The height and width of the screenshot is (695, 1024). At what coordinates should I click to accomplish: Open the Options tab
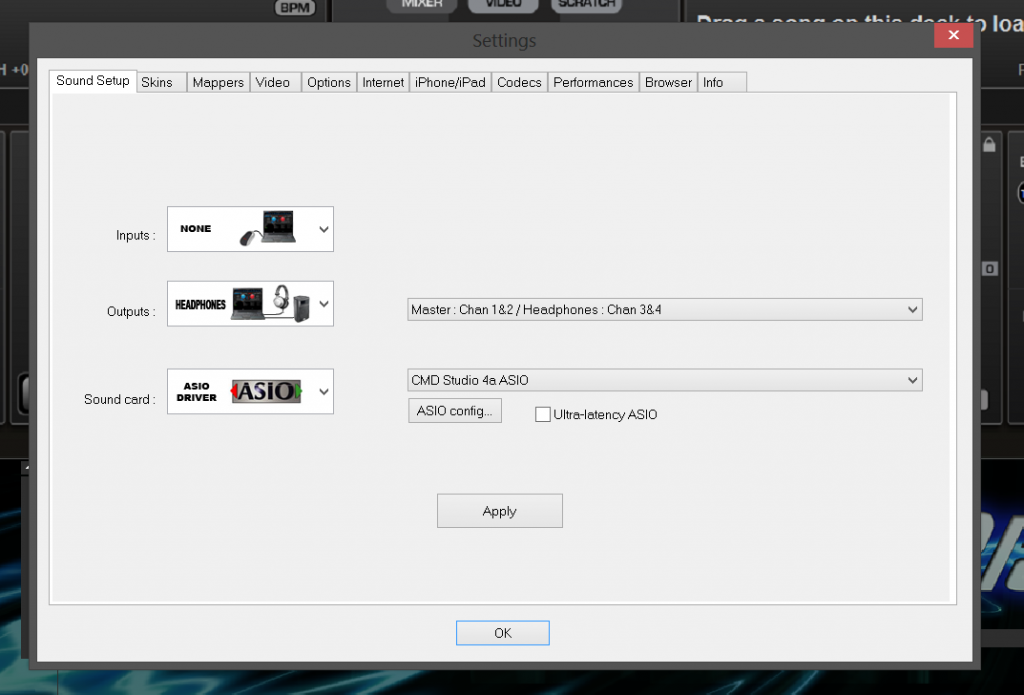click(329, 82)
